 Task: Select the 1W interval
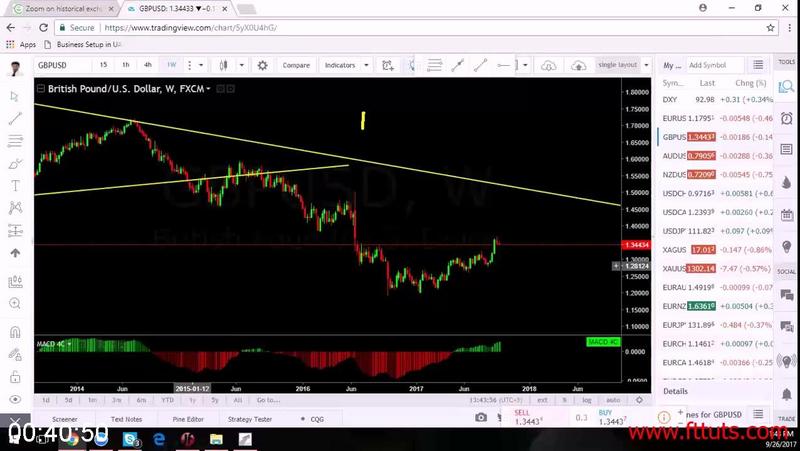coord(171,65)
